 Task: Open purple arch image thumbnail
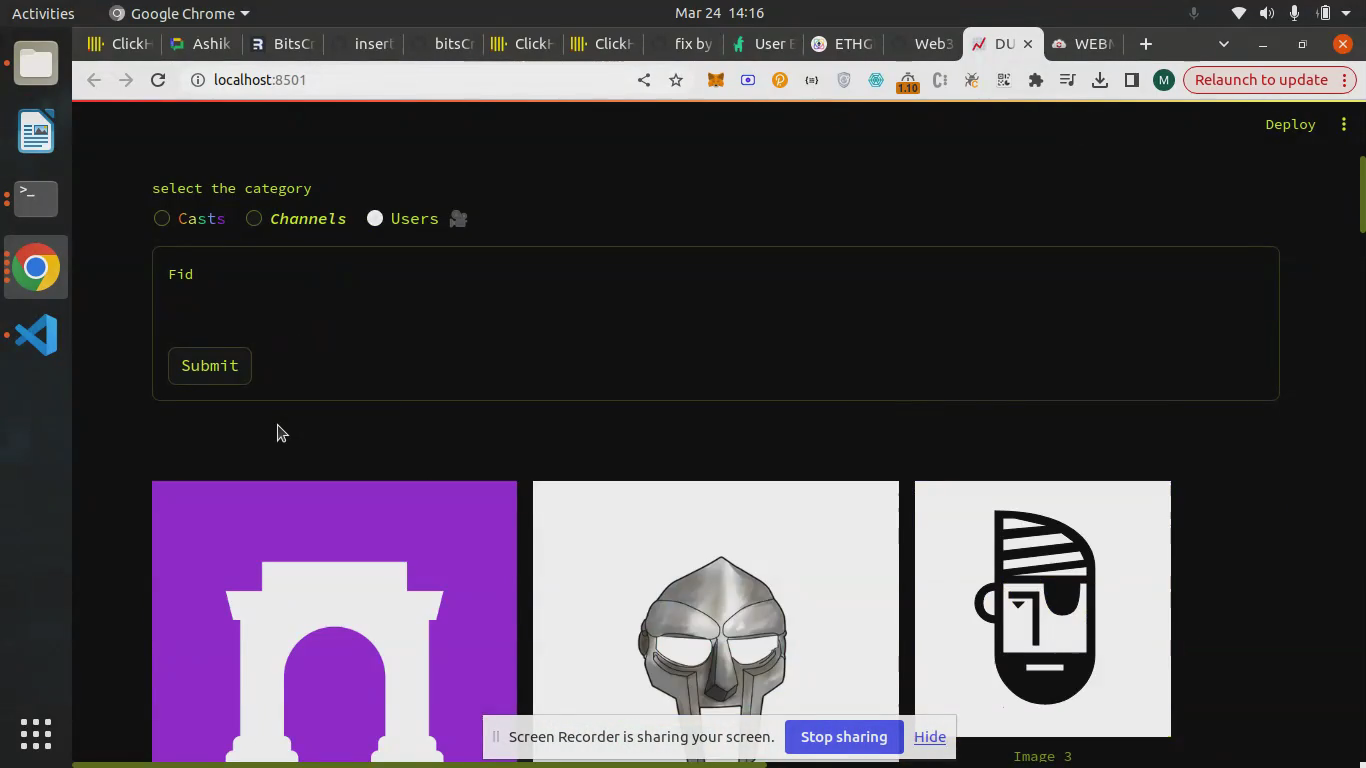point(334,621)
